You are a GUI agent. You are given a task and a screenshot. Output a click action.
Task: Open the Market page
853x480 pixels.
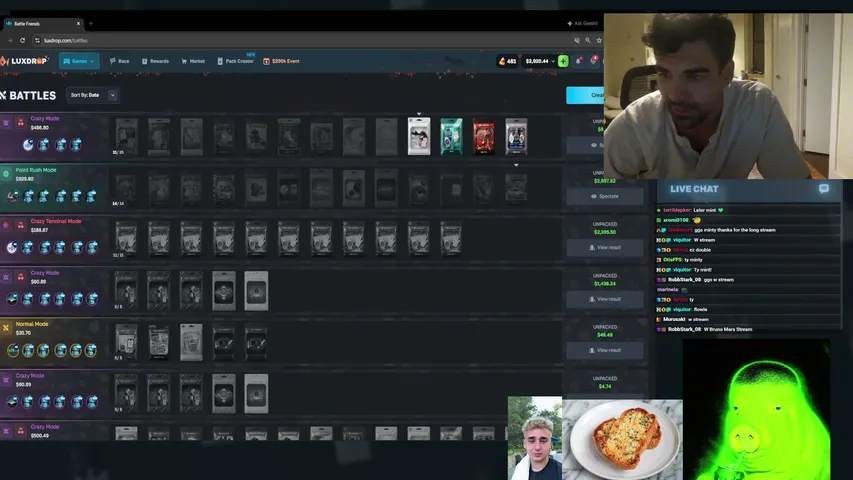[x=193, y=61]
